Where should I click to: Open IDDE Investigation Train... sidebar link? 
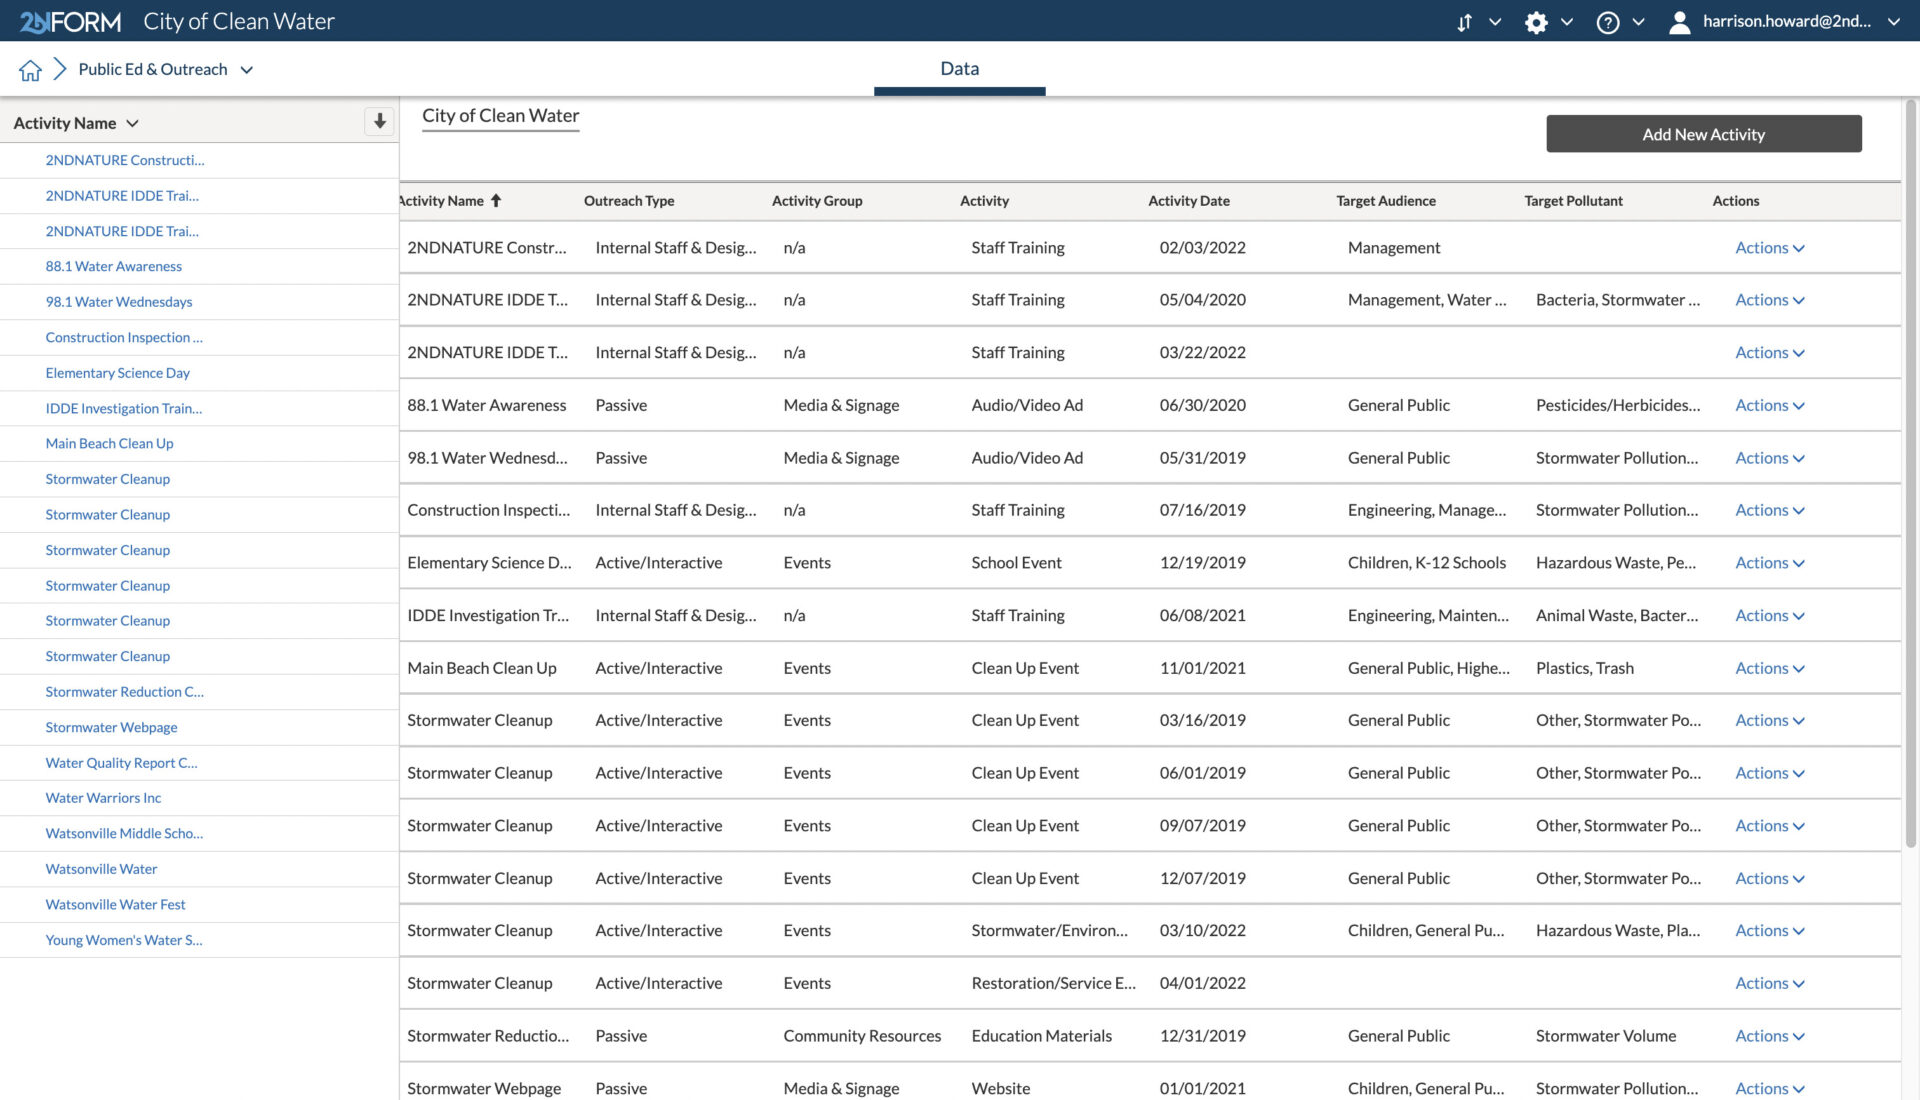point(124,408)
